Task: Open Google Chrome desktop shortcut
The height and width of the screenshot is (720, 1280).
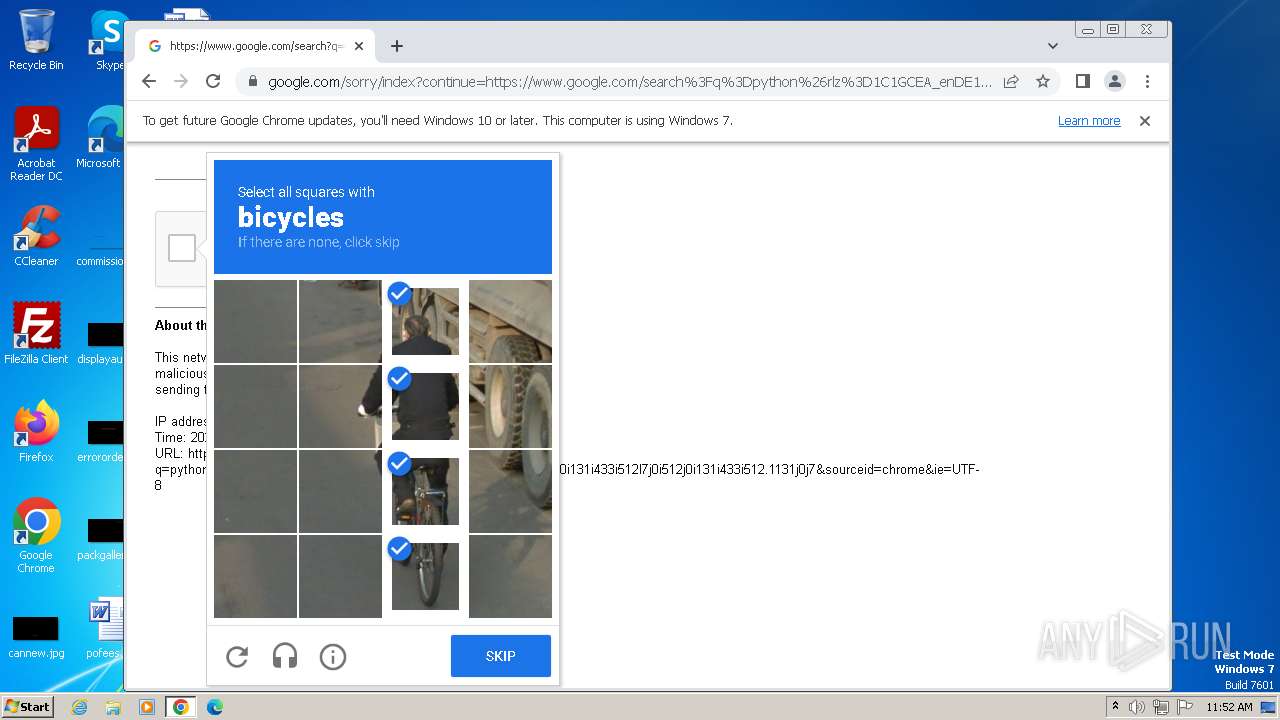Action: point(36,536)
